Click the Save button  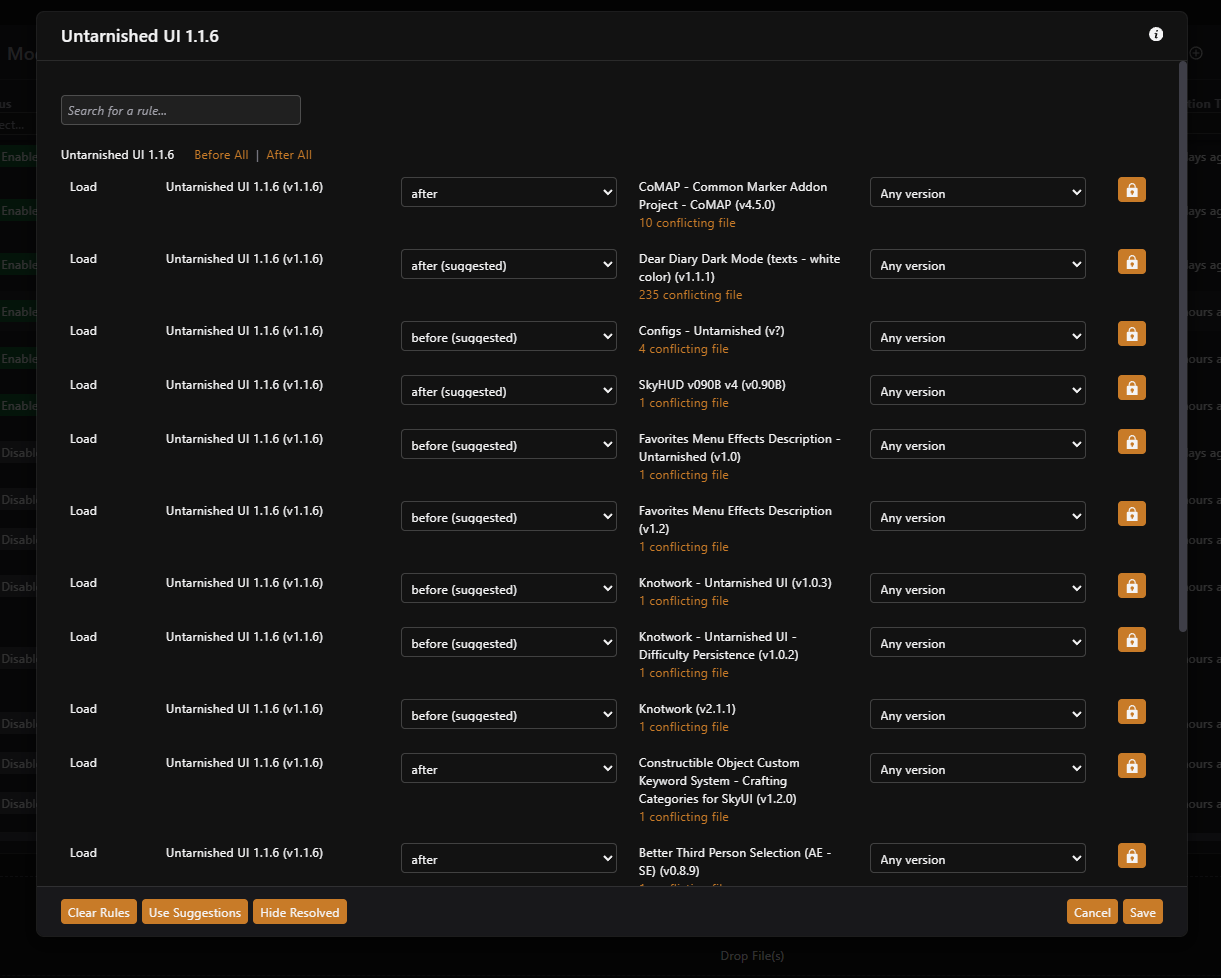[x=1143, y=912]
